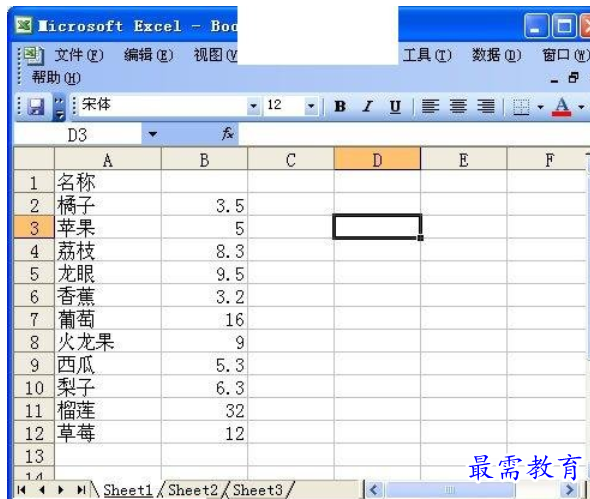Align text right

pyautogui.click(x=486, y=107)
